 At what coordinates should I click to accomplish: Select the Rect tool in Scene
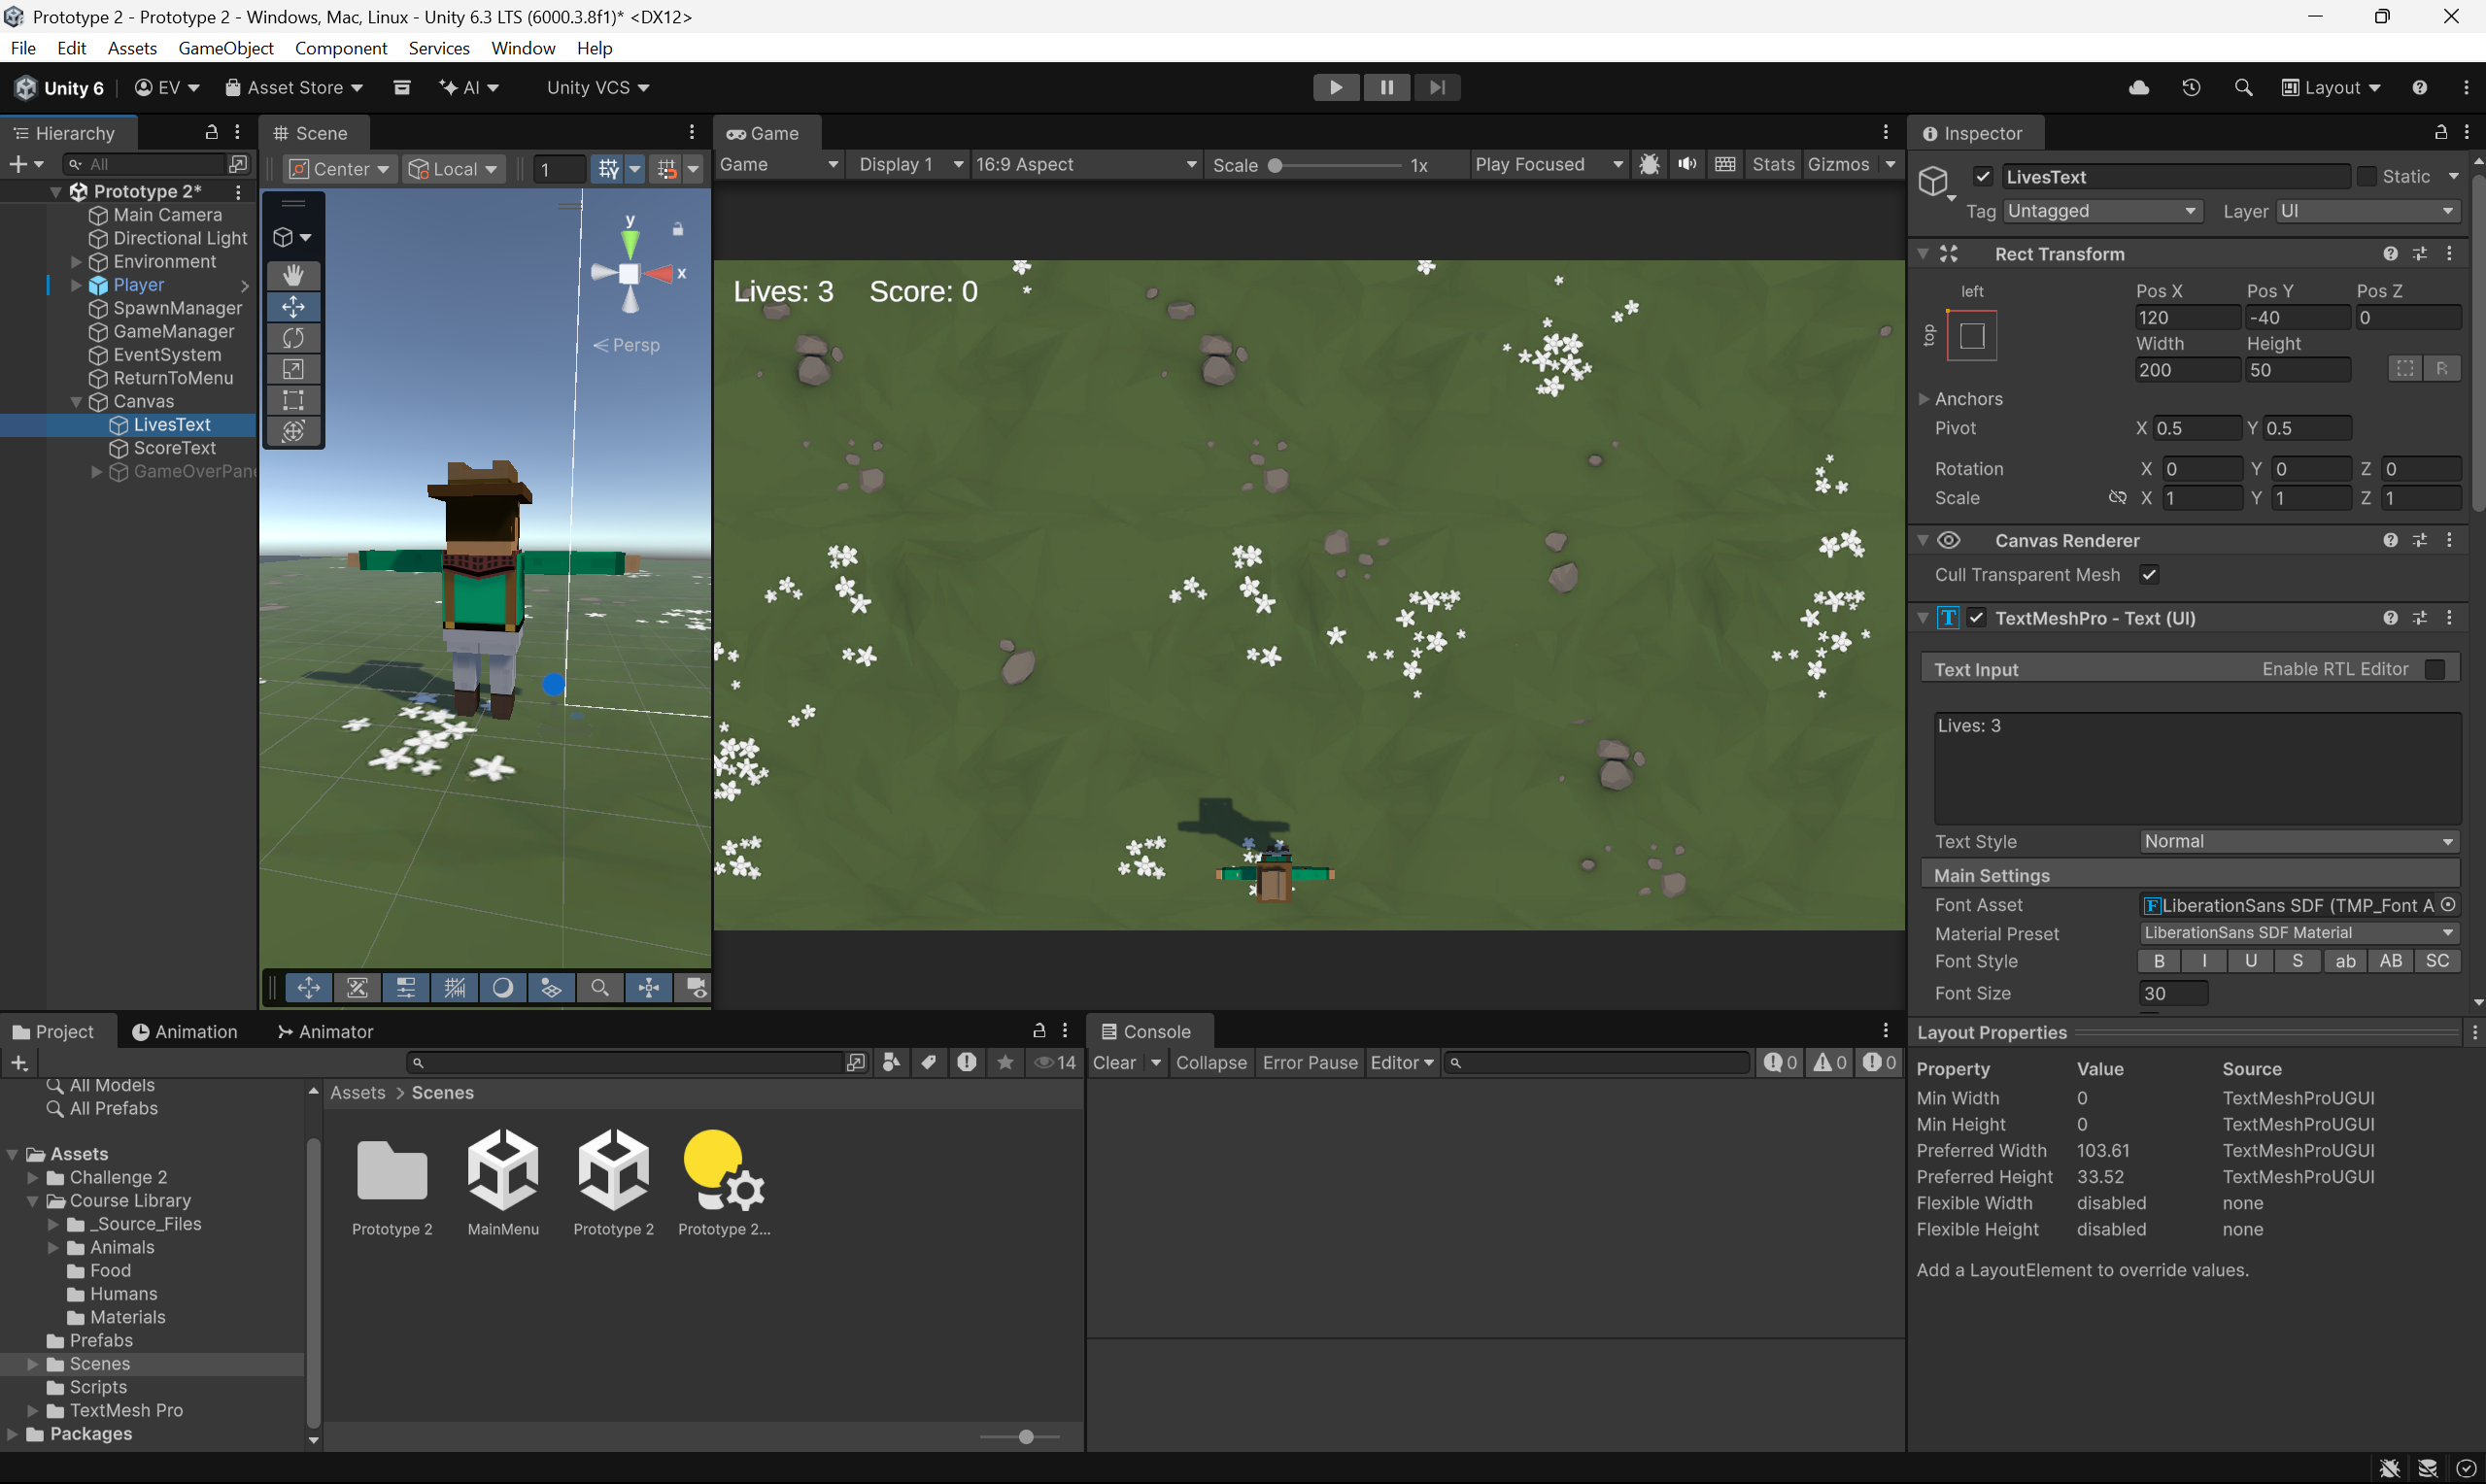[293, 400]
